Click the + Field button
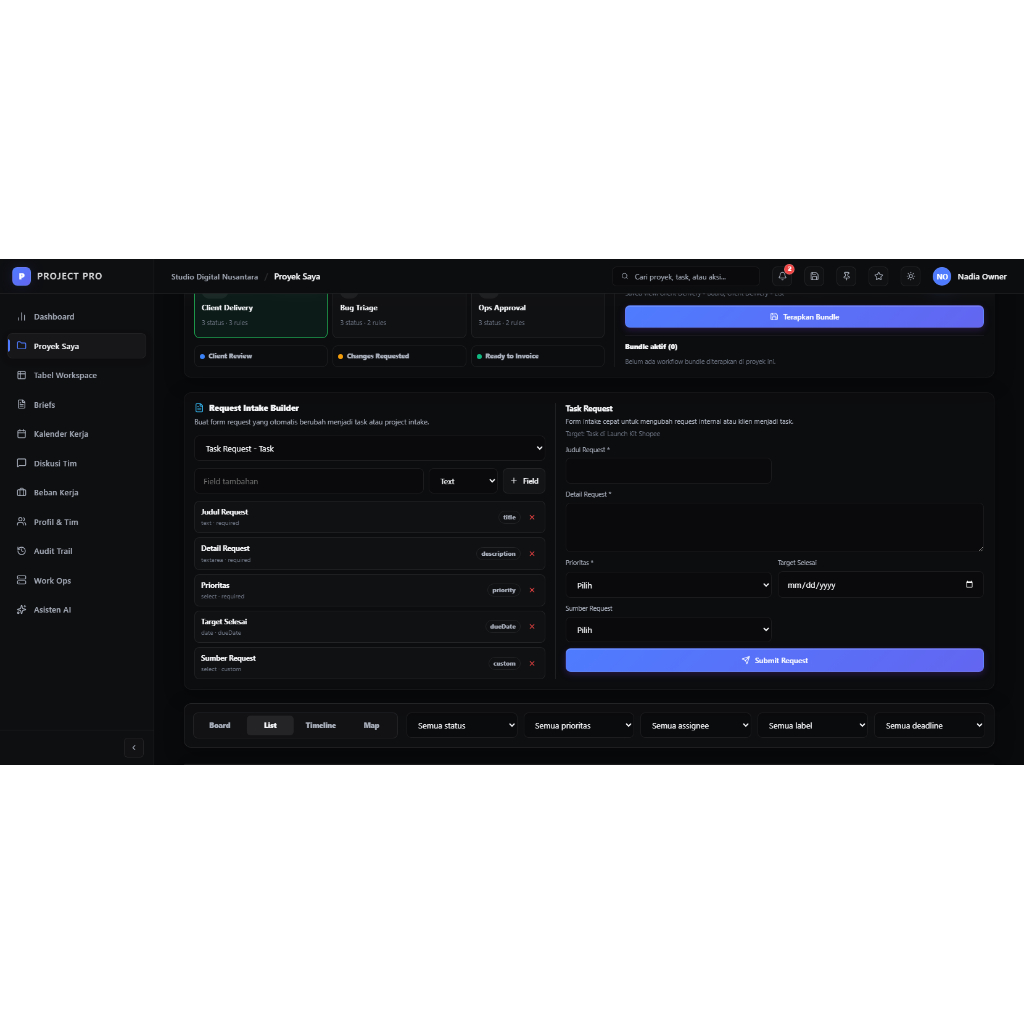Viewport: 1024px width, 1024px height. (x=524, y=481)
